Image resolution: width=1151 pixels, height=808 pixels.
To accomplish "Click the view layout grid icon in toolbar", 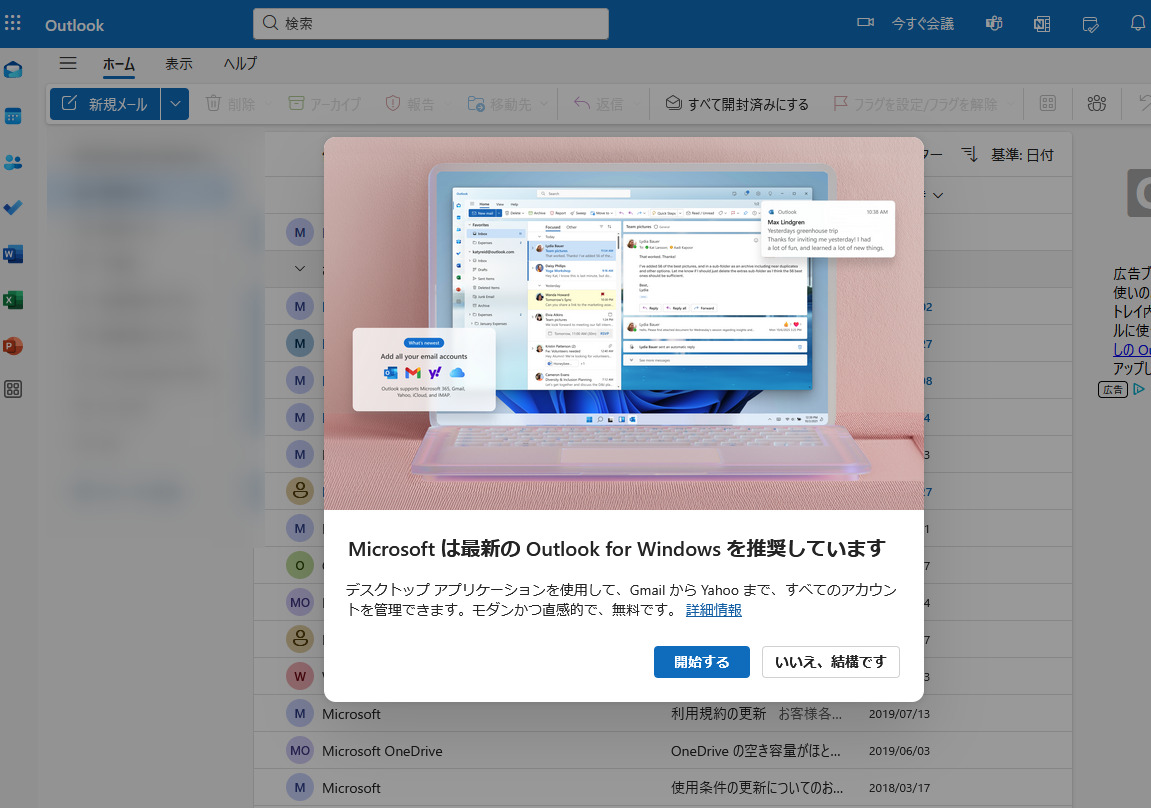I will pos(1047,103).
